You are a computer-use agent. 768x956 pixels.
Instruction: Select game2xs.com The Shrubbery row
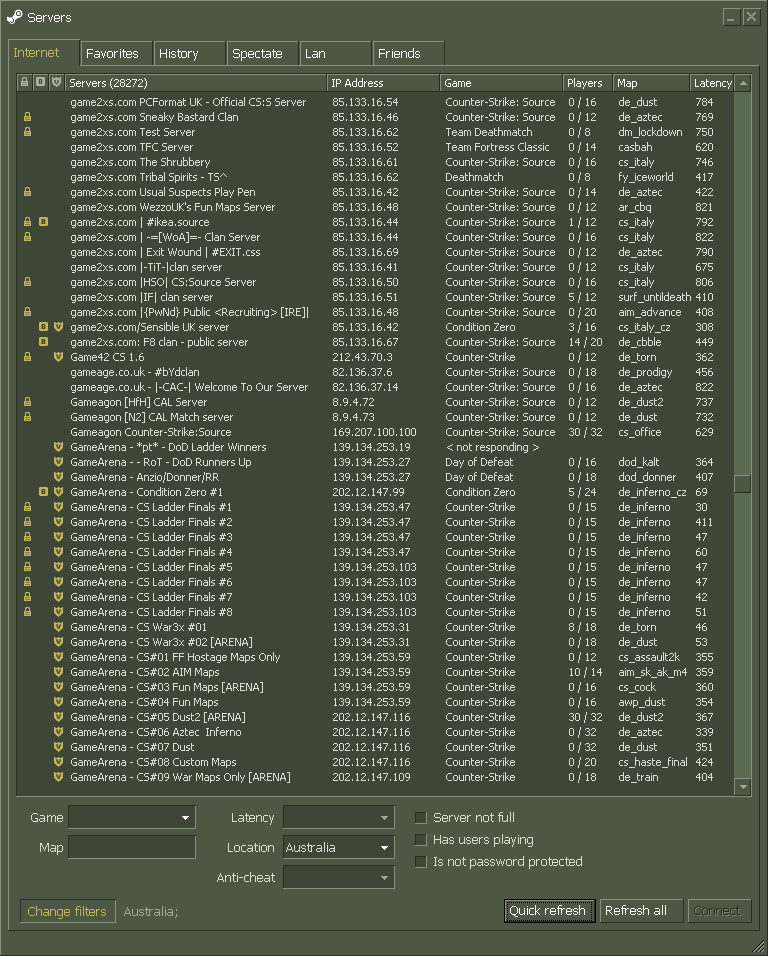click(x=375, y=162)
